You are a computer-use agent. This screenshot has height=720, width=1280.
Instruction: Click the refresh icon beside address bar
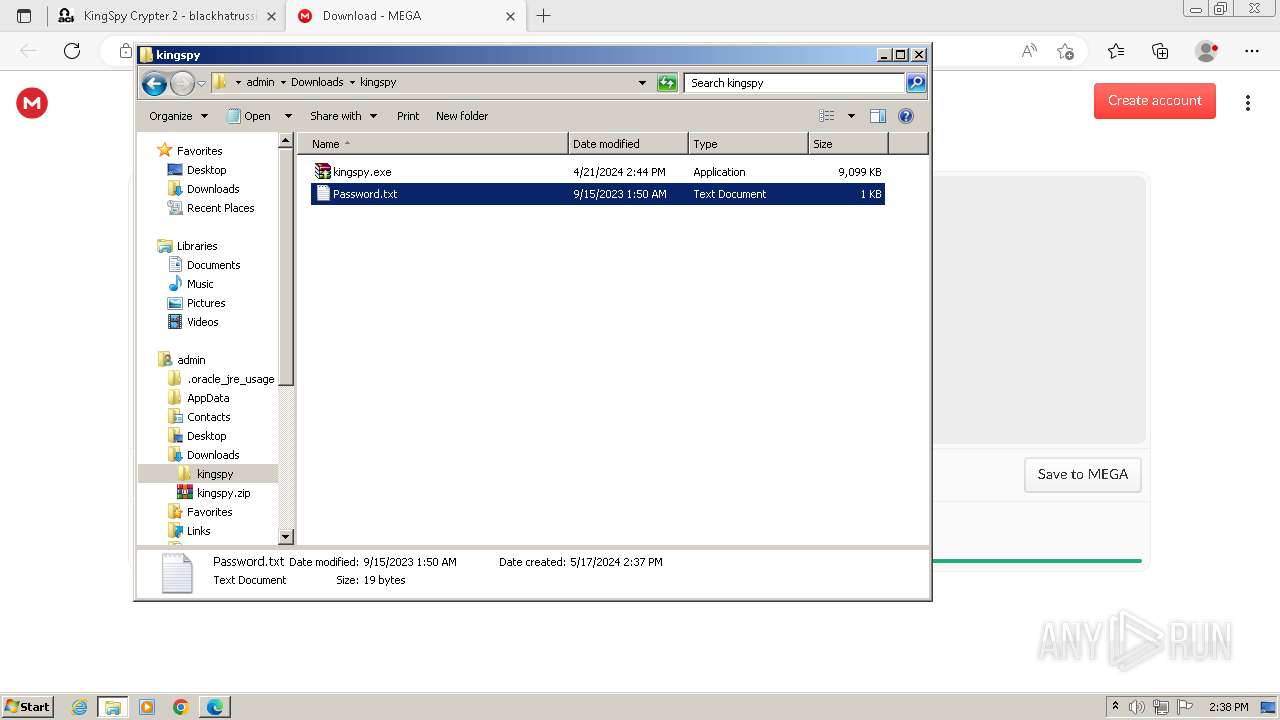667,83
